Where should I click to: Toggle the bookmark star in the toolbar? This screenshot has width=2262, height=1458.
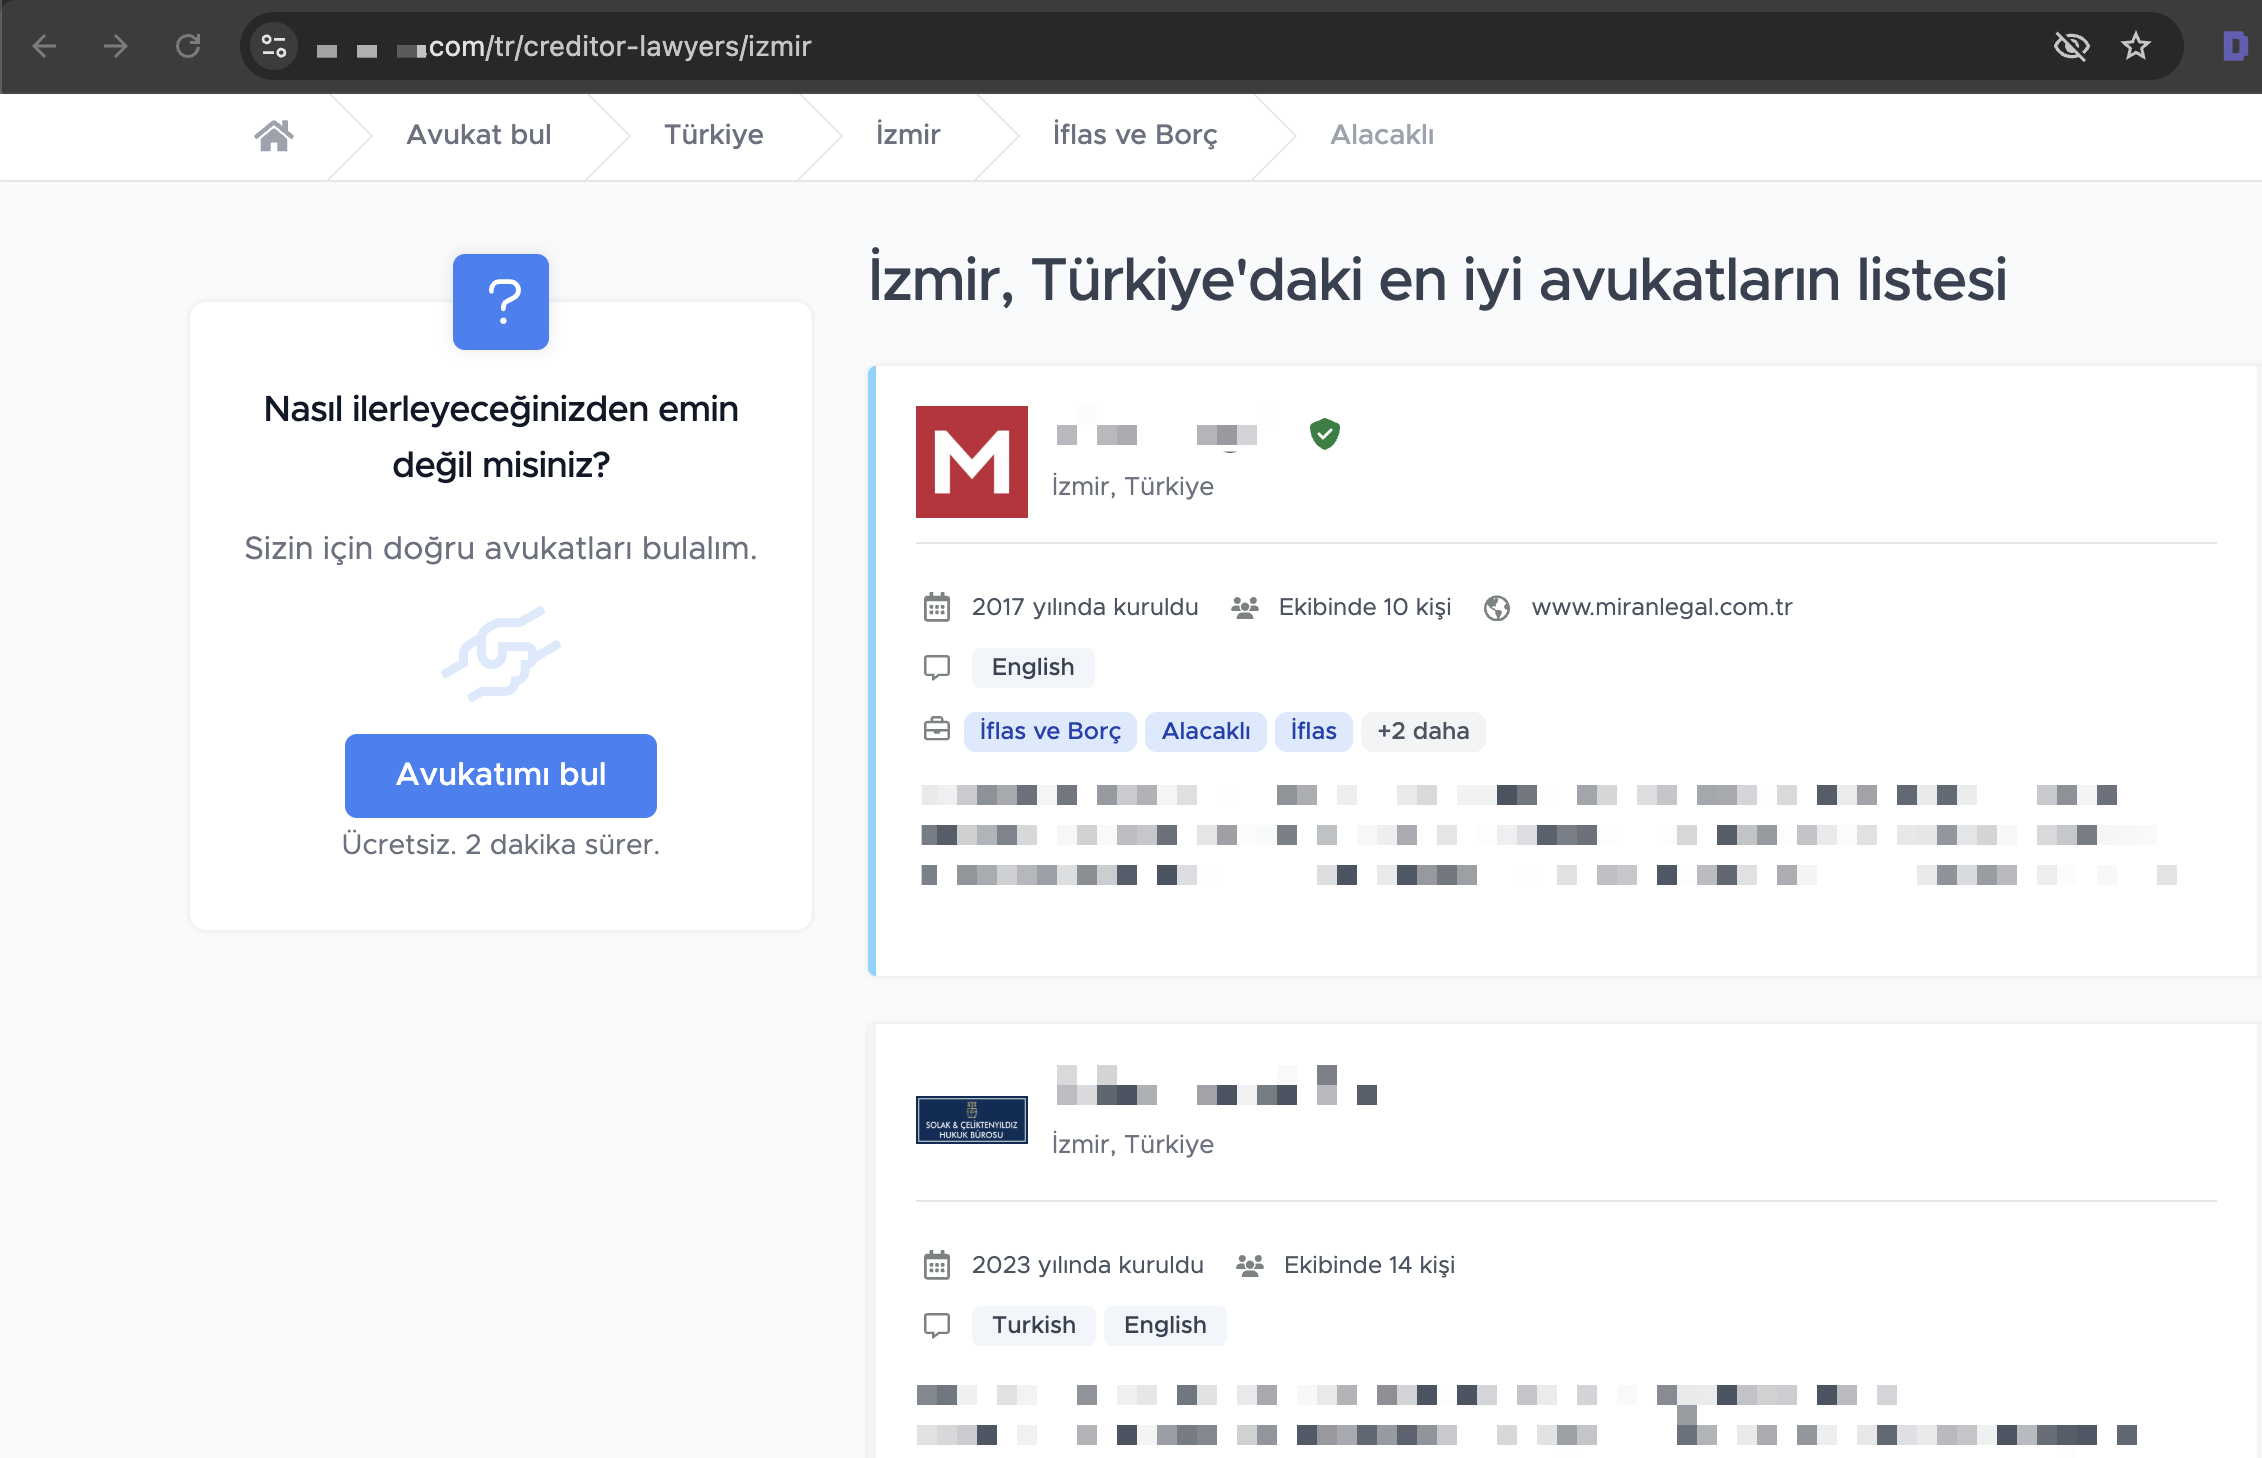coord(2136,46)
